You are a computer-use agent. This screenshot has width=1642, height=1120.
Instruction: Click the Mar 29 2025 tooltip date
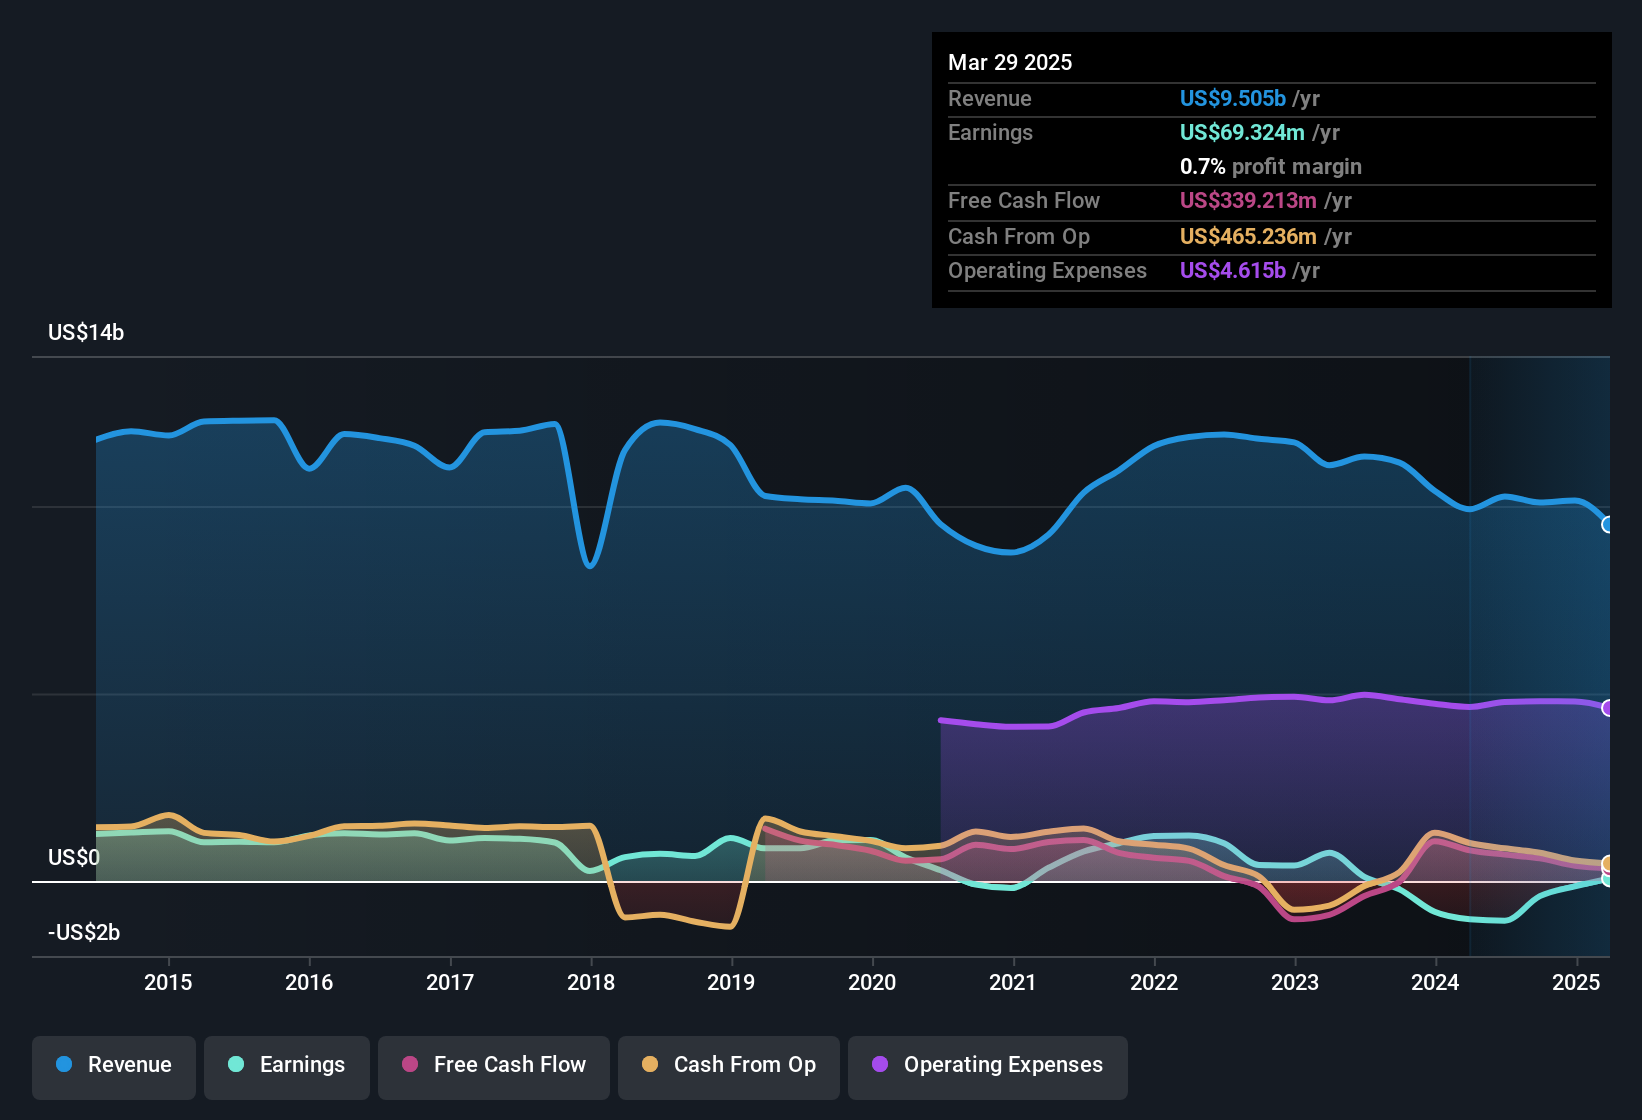point(1010,63)
